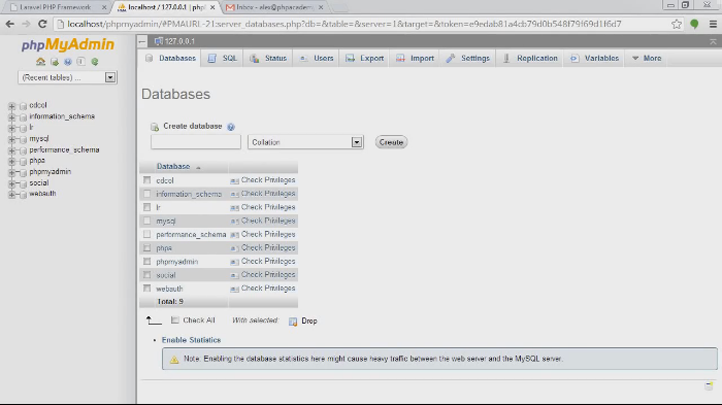Open the Users tab
This screenshot has height=405, width=722.
pos(316,58)
